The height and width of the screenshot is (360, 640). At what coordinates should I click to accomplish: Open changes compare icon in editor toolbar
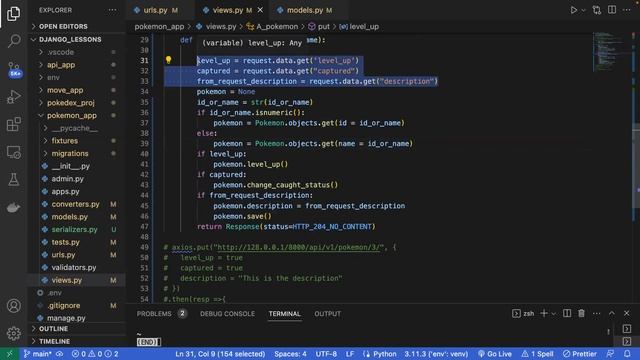597,10
